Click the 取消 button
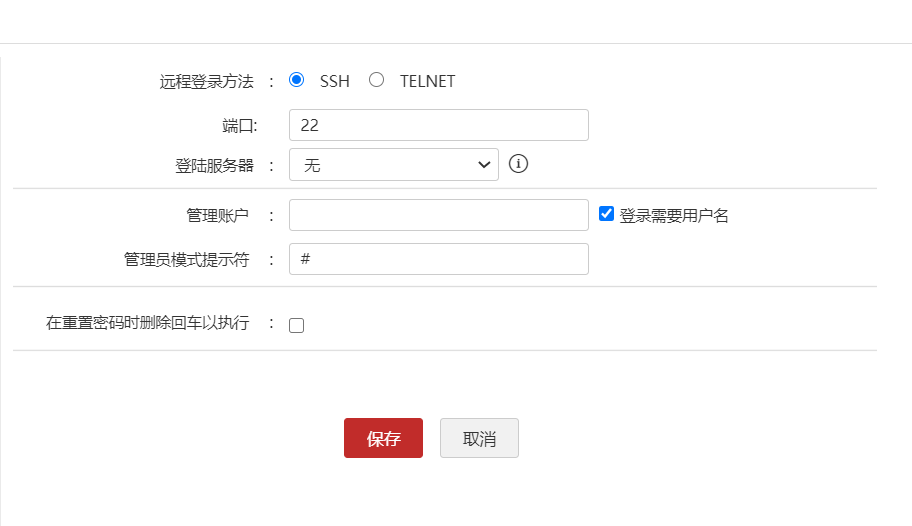This screenshot has height=526, width=912. 479,438
